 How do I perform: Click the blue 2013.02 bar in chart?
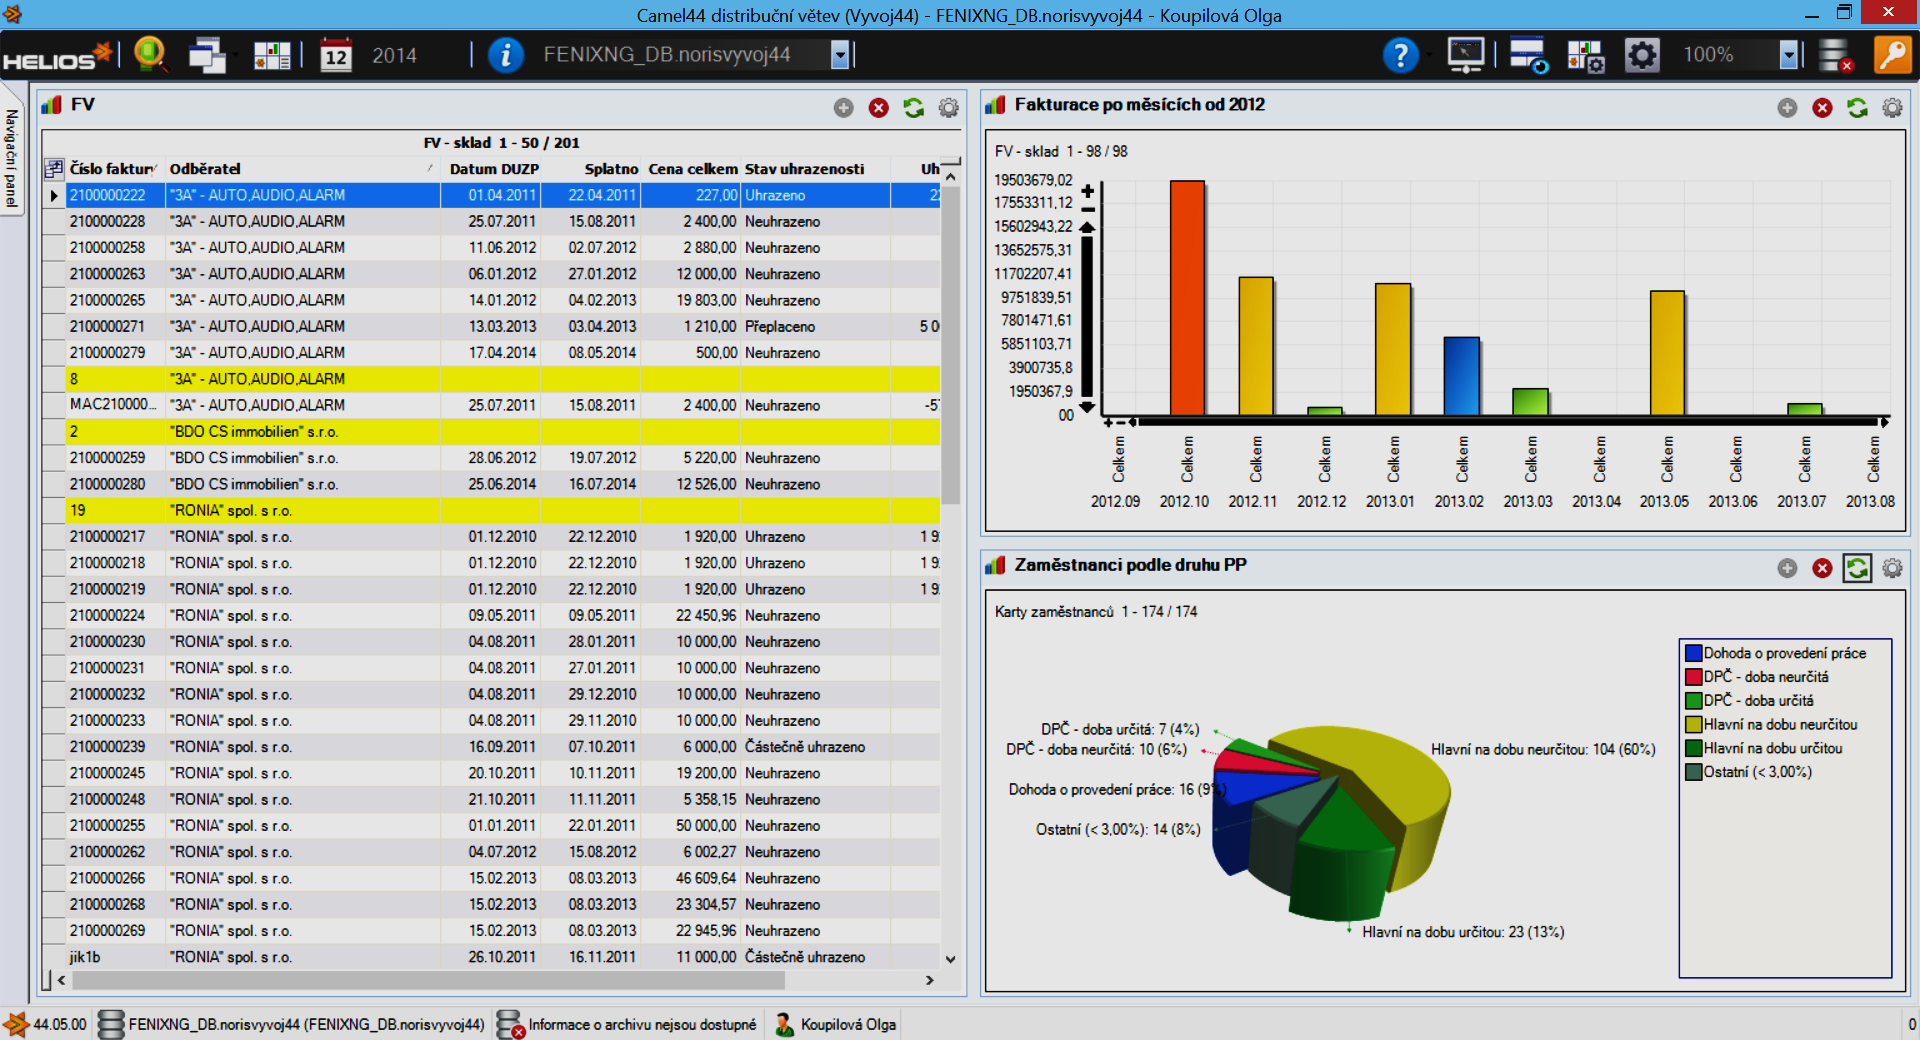[x=1461, y=375]
